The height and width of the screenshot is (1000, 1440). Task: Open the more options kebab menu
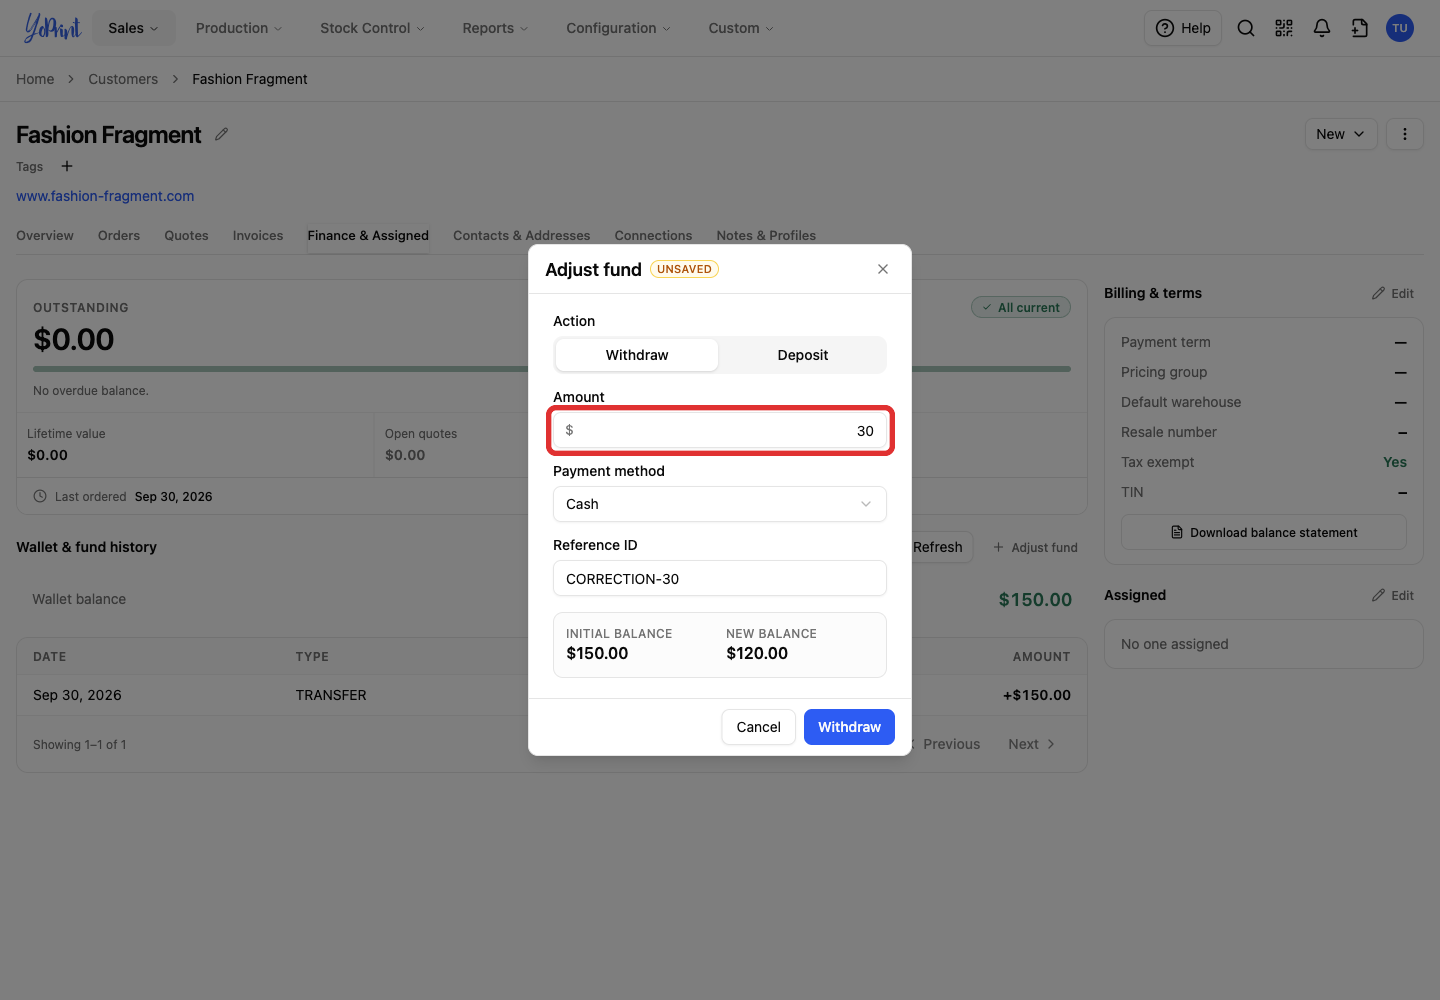(x=1405, y=134)
